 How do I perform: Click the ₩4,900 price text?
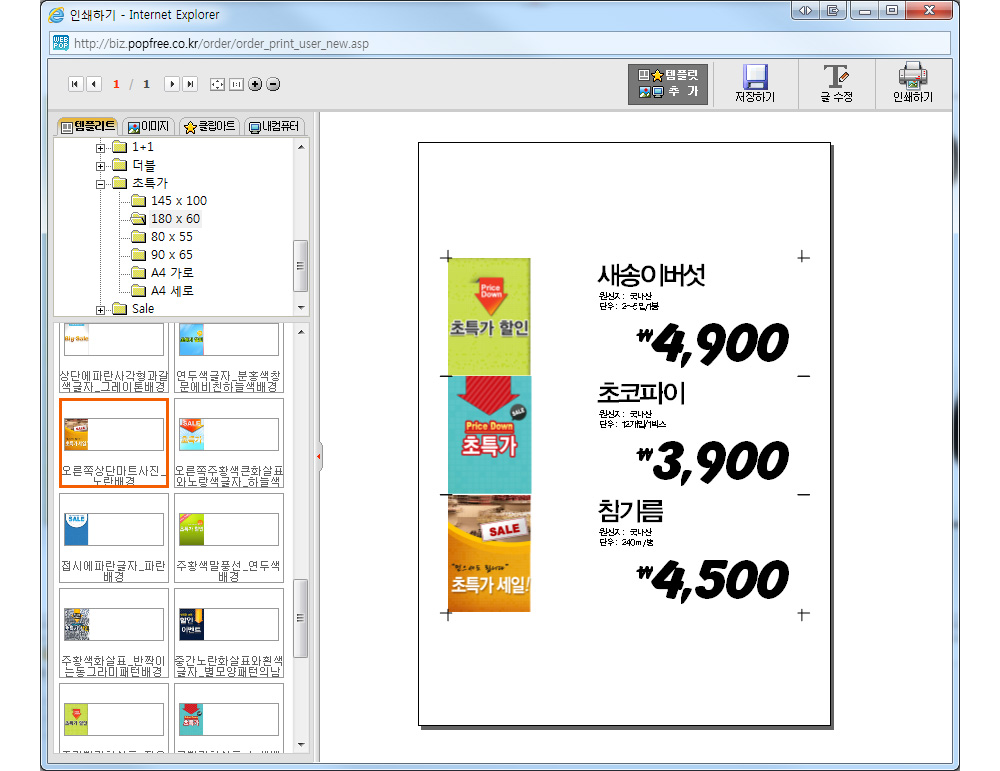click(712, 344)
